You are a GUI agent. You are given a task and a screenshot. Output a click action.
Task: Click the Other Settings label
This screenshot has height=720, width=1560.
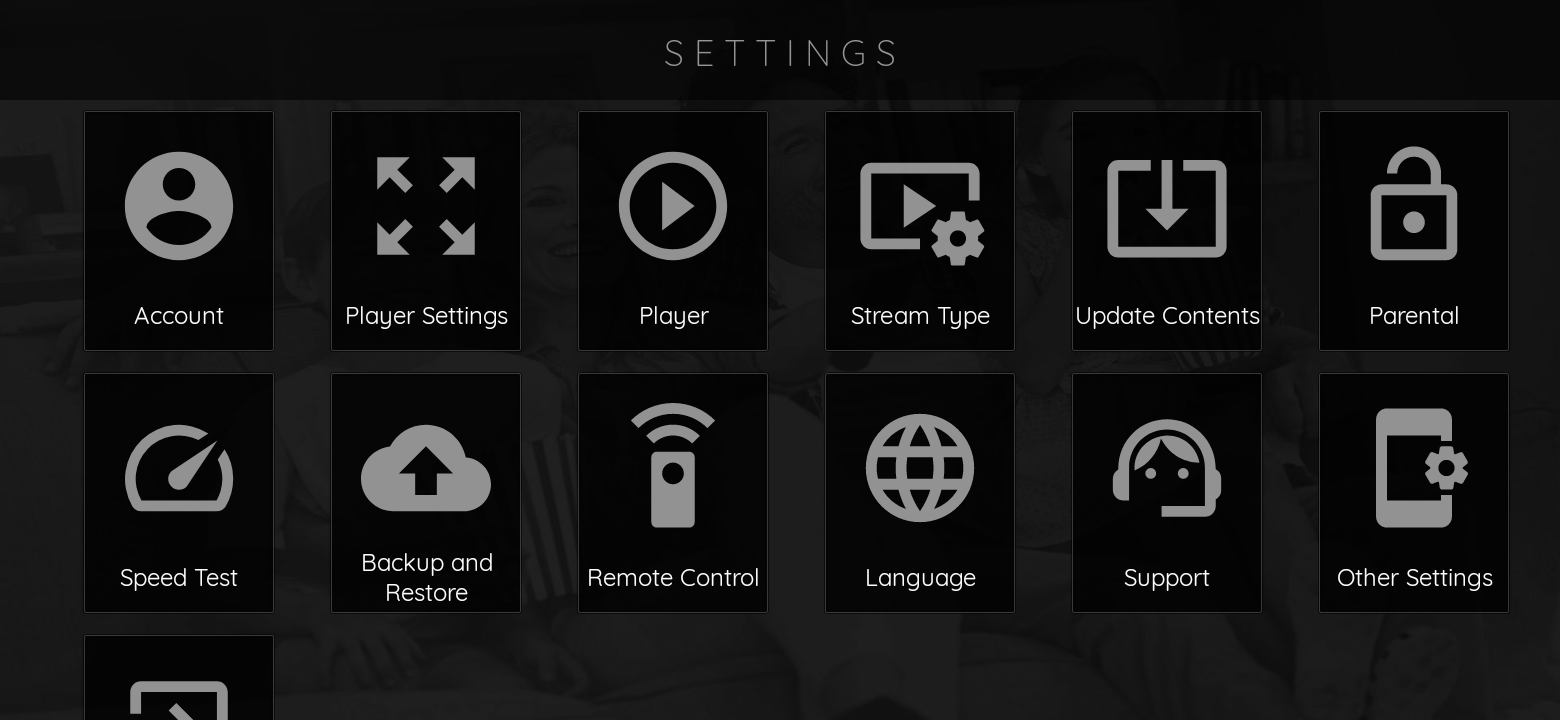click(x=1414, y=578)
